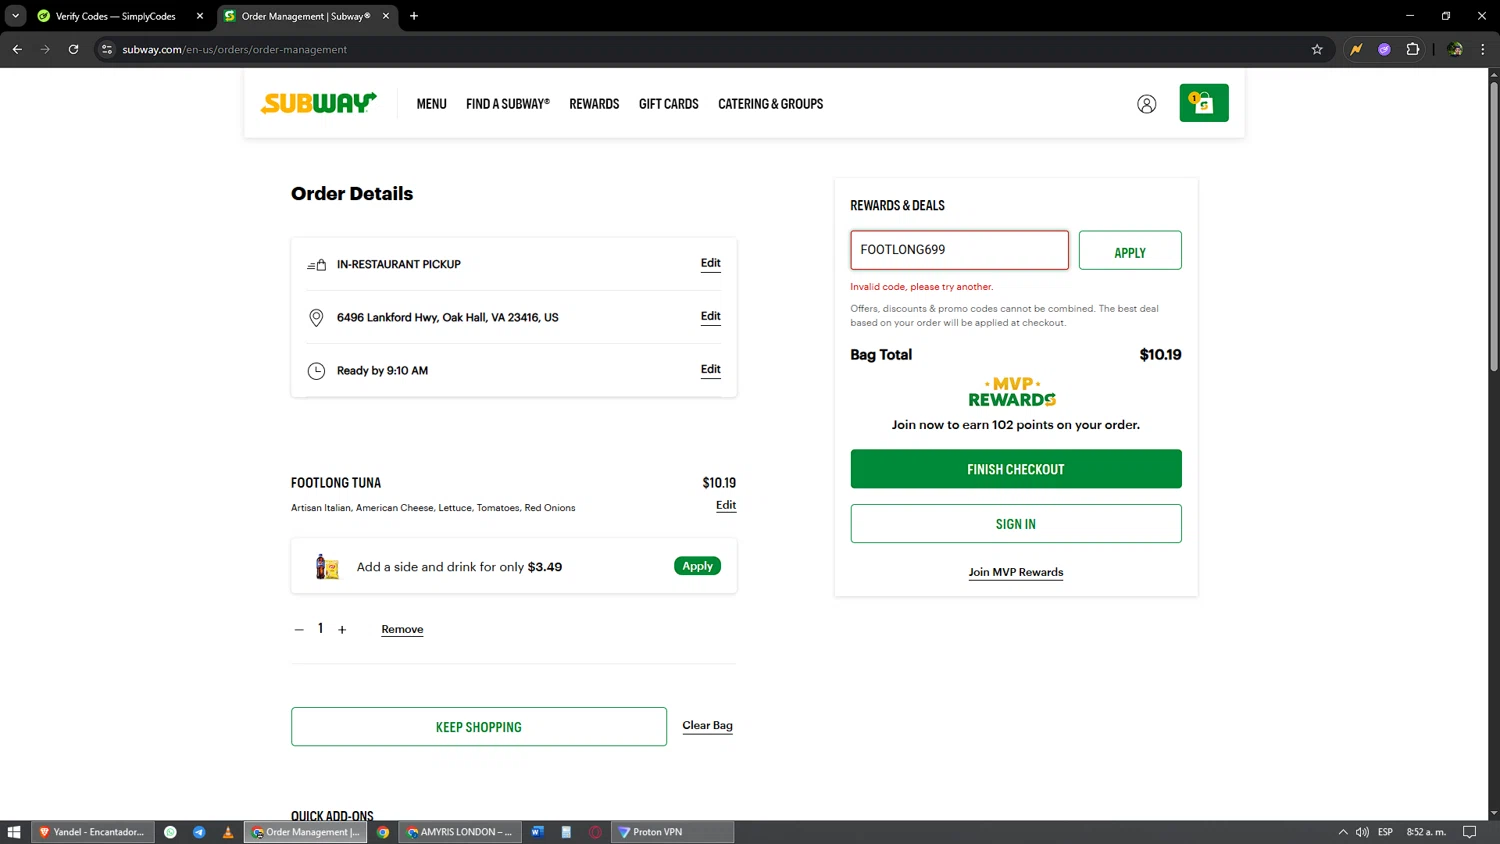This screenshot has height=844, width=1500.
Task: Show hidden system tray icons
Action: (x=1343, y=832)
